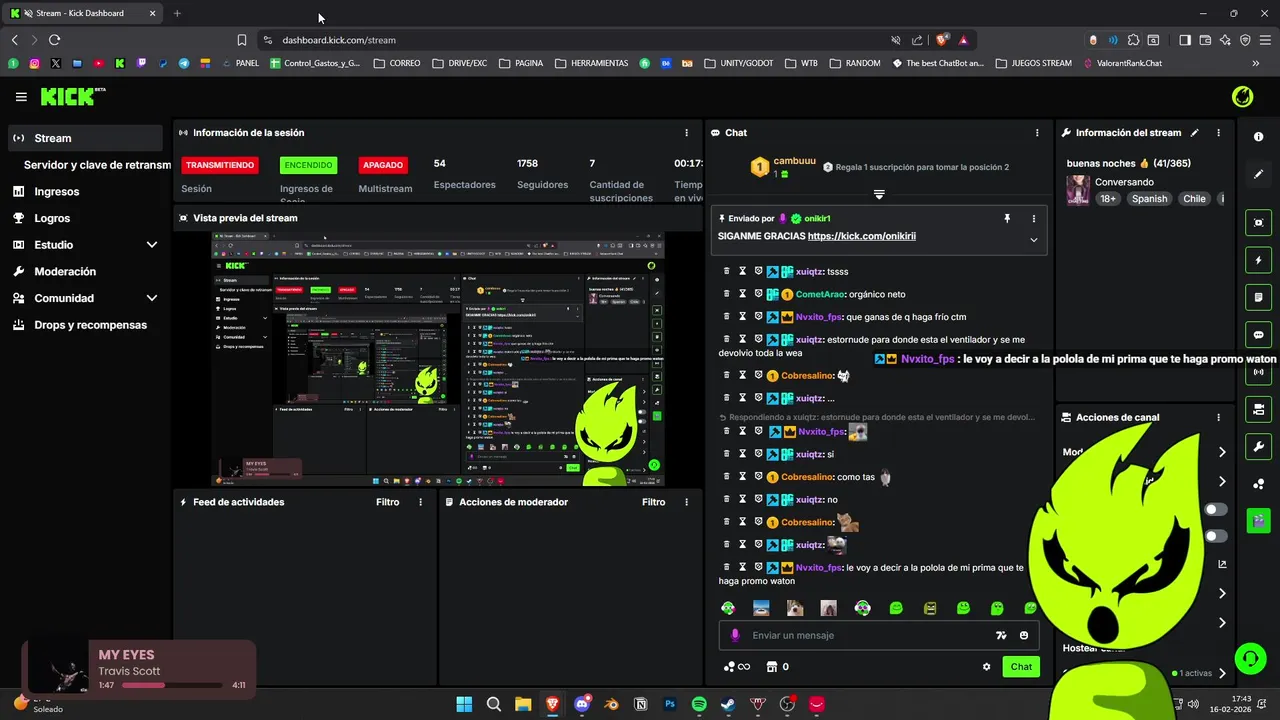Click the Brave Shields icon in address bar
1280x720 pixels.
click(x=942, y=40)
